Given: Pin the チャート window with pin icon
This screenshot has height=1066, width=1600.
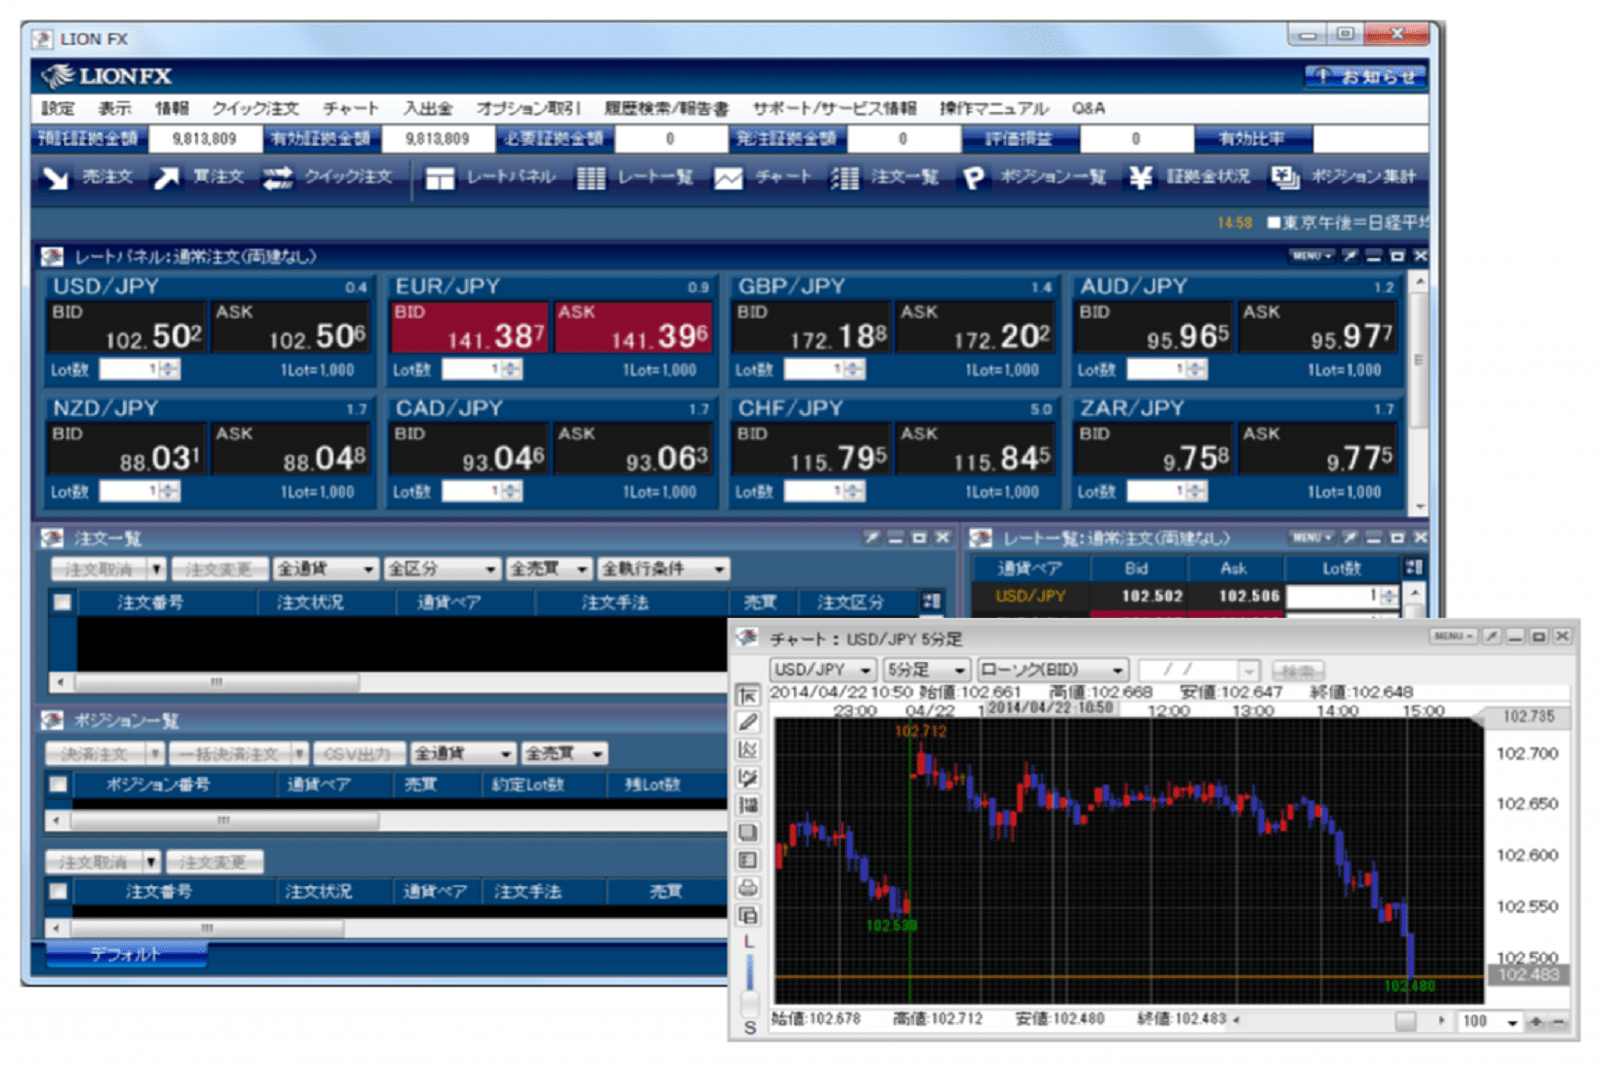Looking at the screenshot, I should pyautogui.click(x=1491, y=636).
